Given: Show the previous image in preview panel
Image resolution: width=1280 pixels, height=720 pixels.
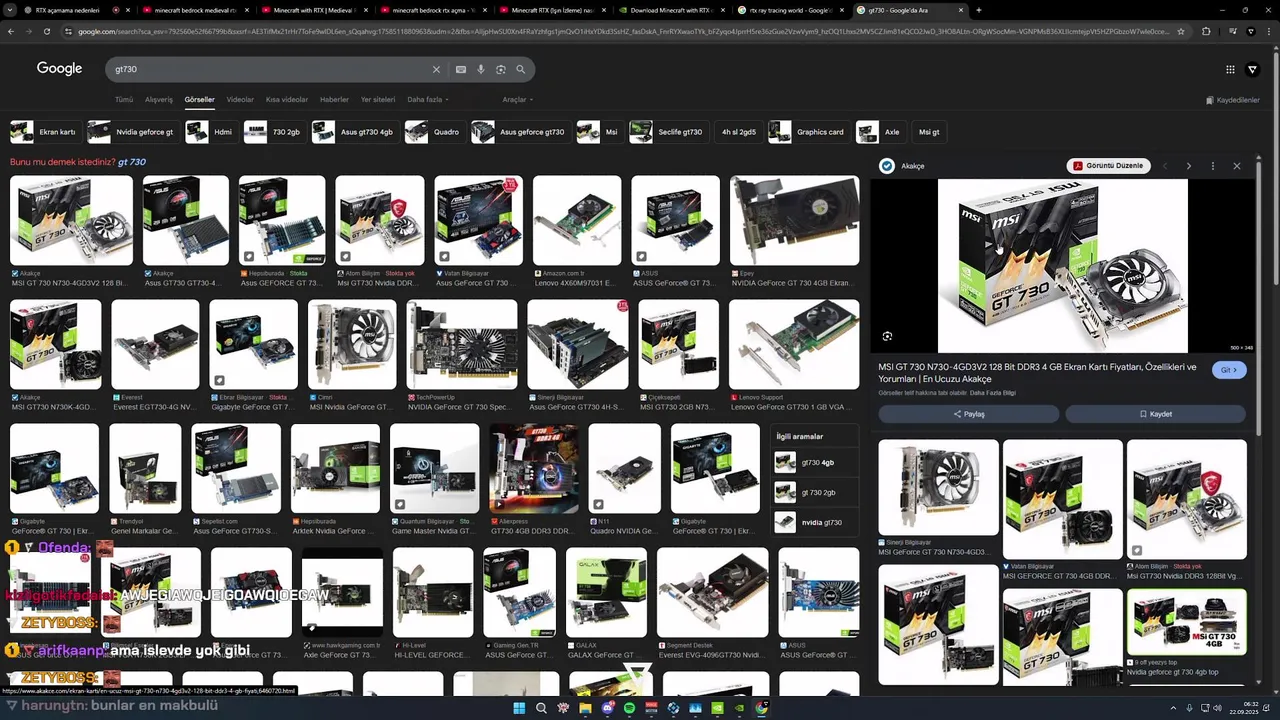Looking at the screenshot, I should (1164, 166).
